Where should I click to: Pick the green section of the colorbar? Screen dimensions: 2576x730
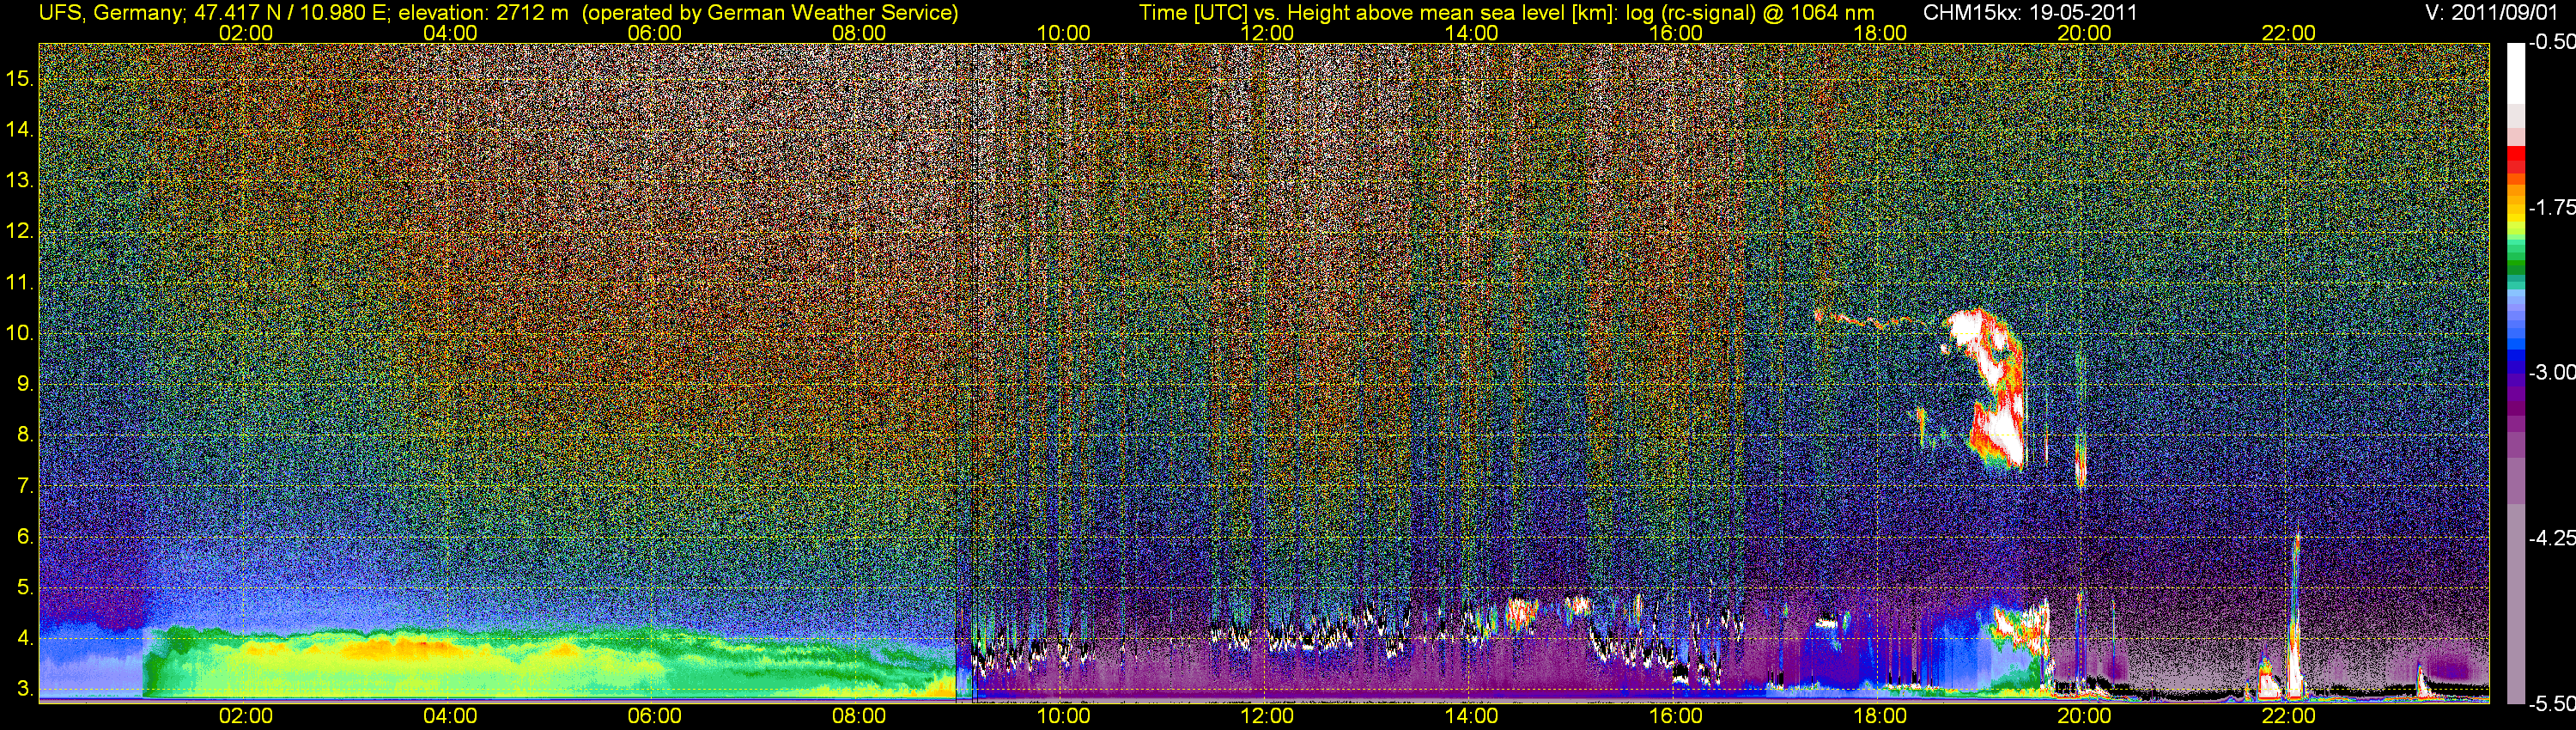[x=2516, y=268]
